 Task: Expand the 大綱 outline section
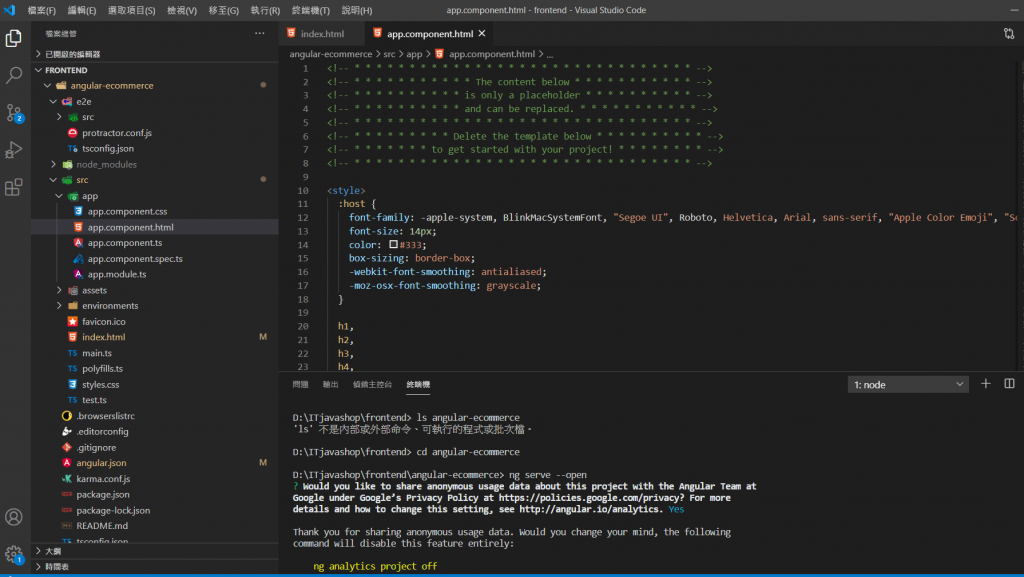click(53, 551)
